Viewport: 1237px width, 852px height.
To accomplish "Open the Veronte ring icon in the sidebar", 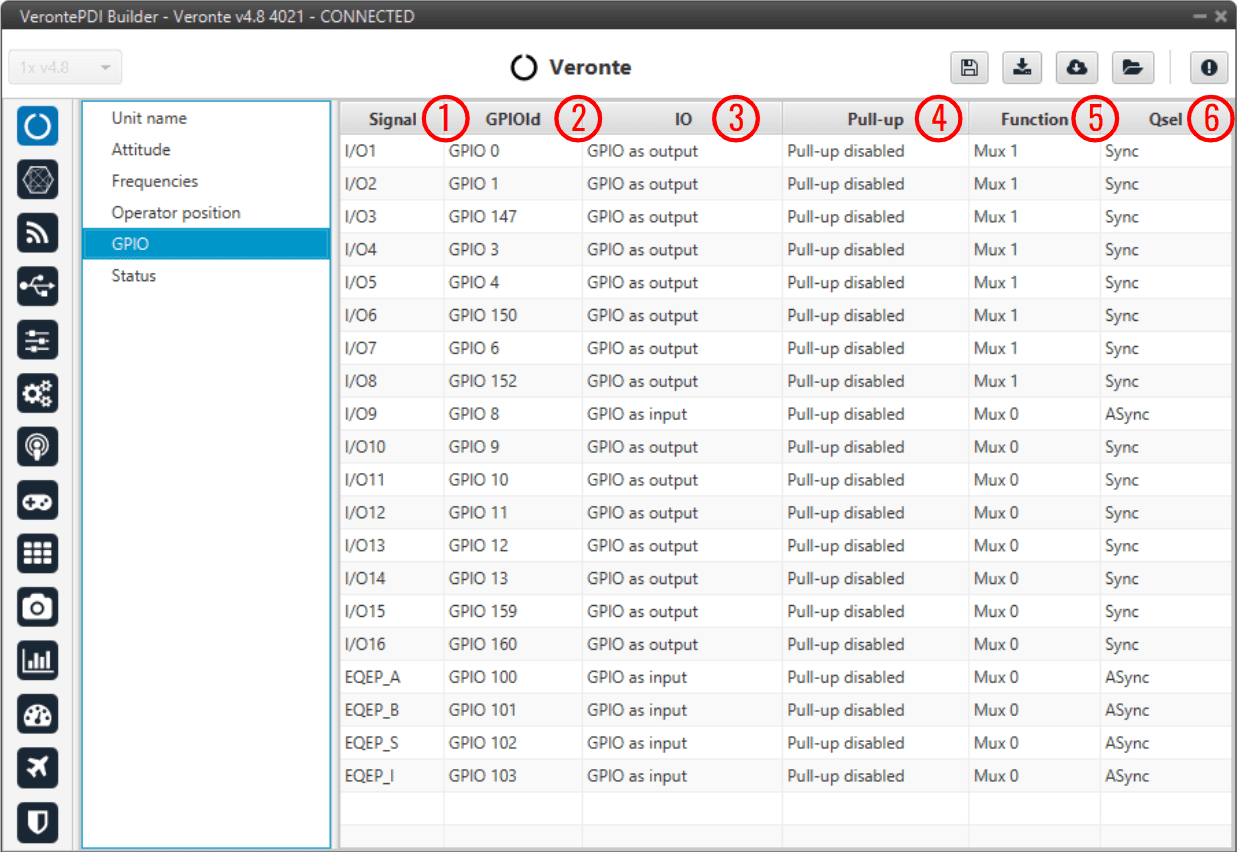I will (38, 128).
